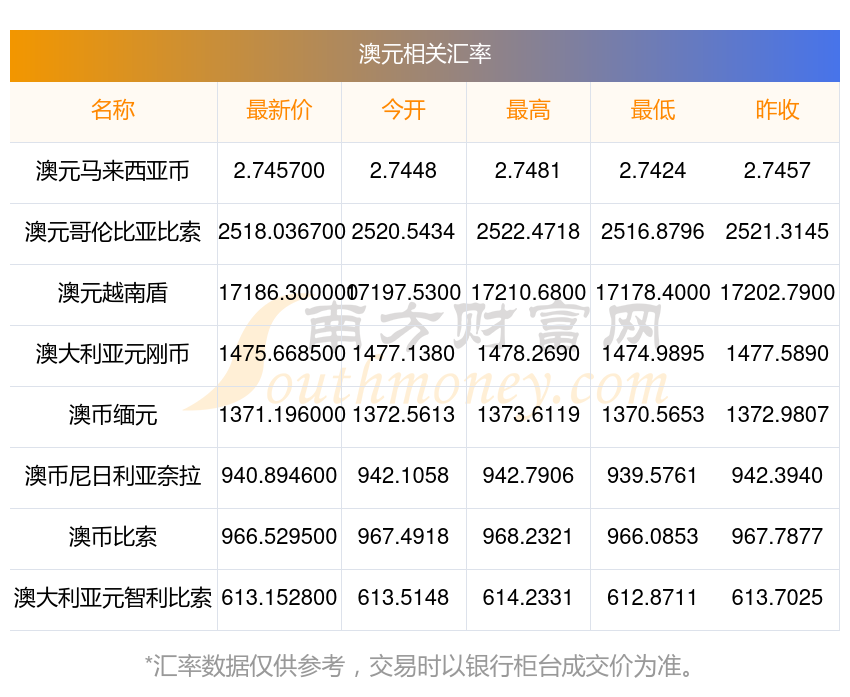
Task: Select the 967.7877 previous close cell
Action: [x=777, y=537]
